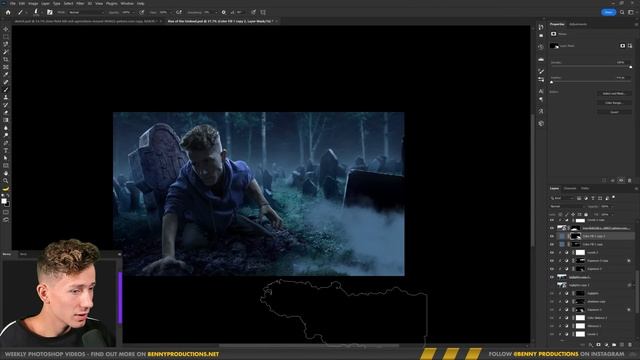Toggle visibility of the Levels 1 layer
The width and height of the screenshot is (640, 360).
[x=552, y=334]
